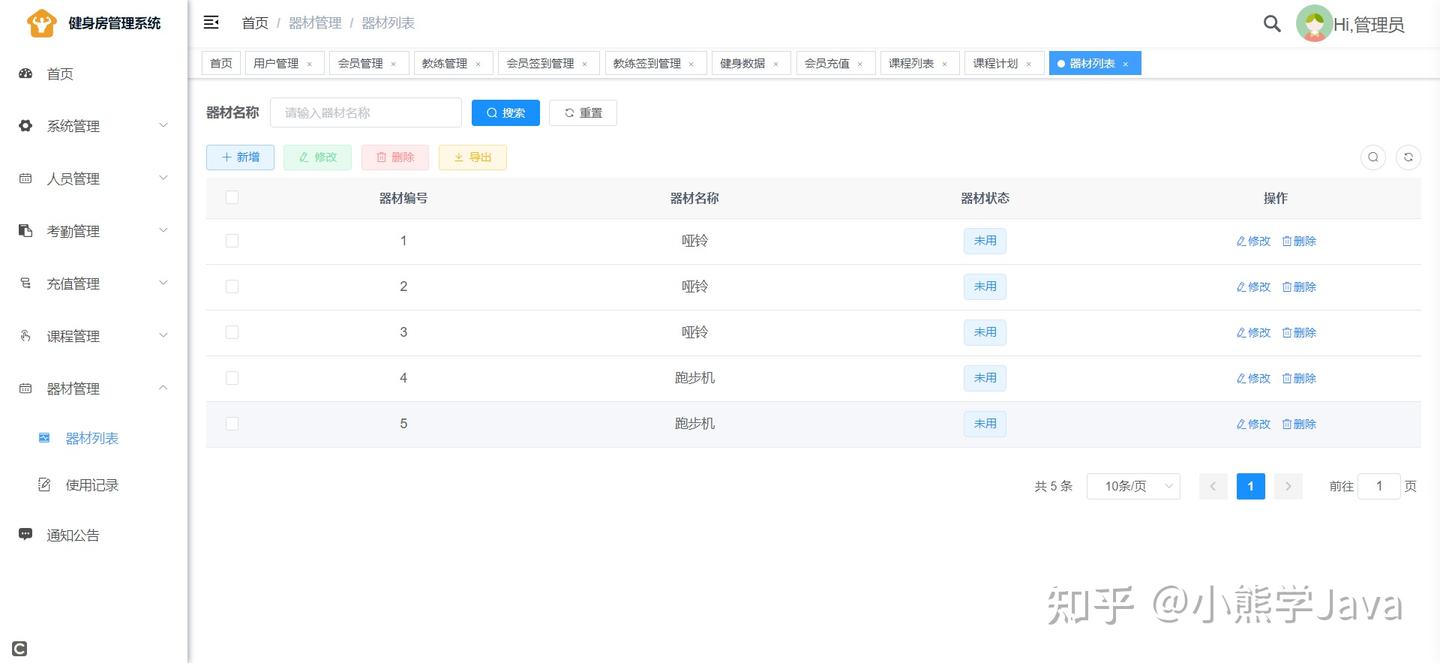Viewport: 1440px width, 663px height.
Task: Refresh the table with round refresh icon
Action: (x=1408, y=157)
